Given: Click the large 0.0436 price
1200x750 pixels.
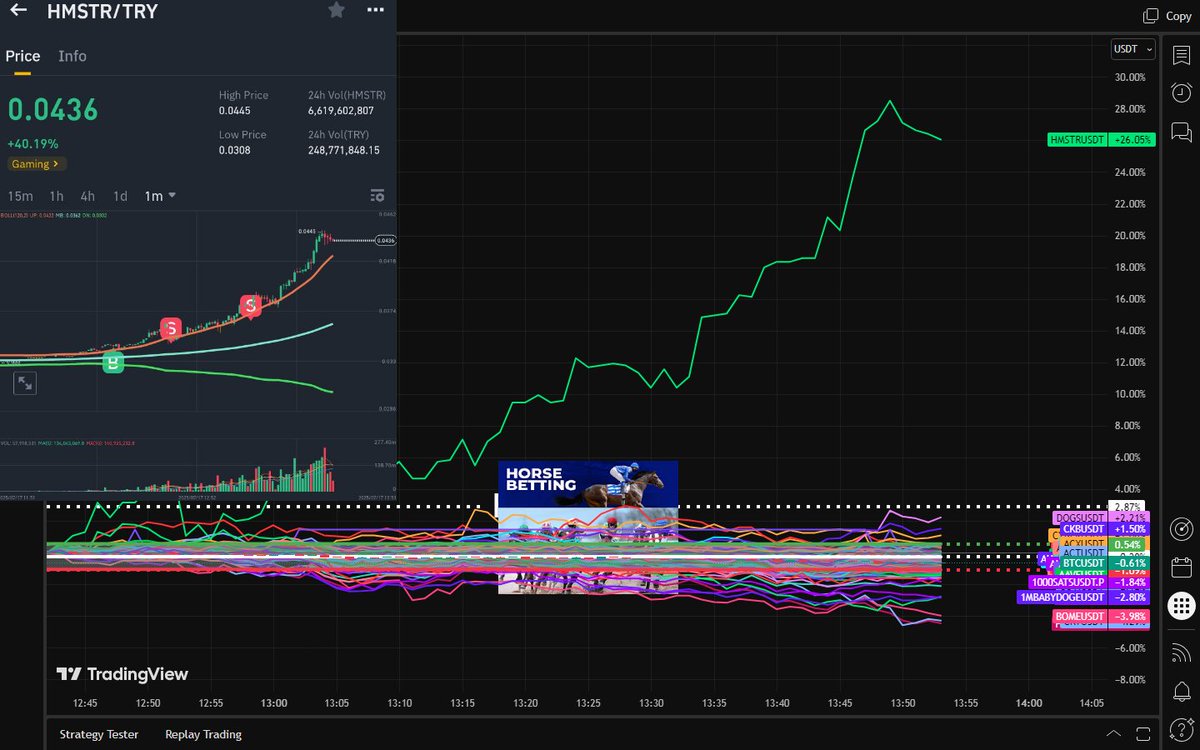Looking at the screenshot, I should click(x=53, y=110).
